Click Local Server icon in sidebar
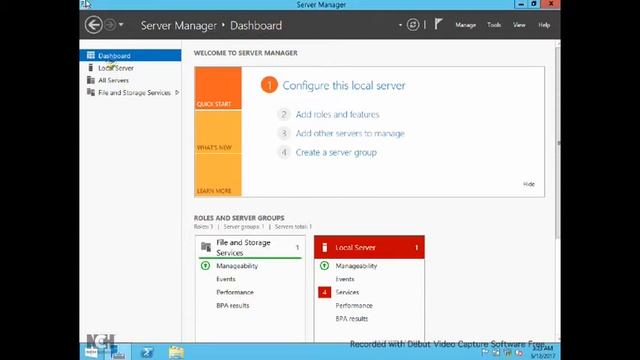640x360 pixels. pos(91,68)
